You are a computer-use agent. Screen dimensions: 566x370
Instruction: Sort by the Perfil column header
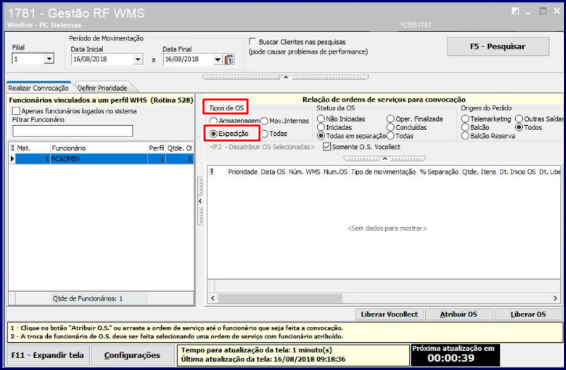(156, 148)
